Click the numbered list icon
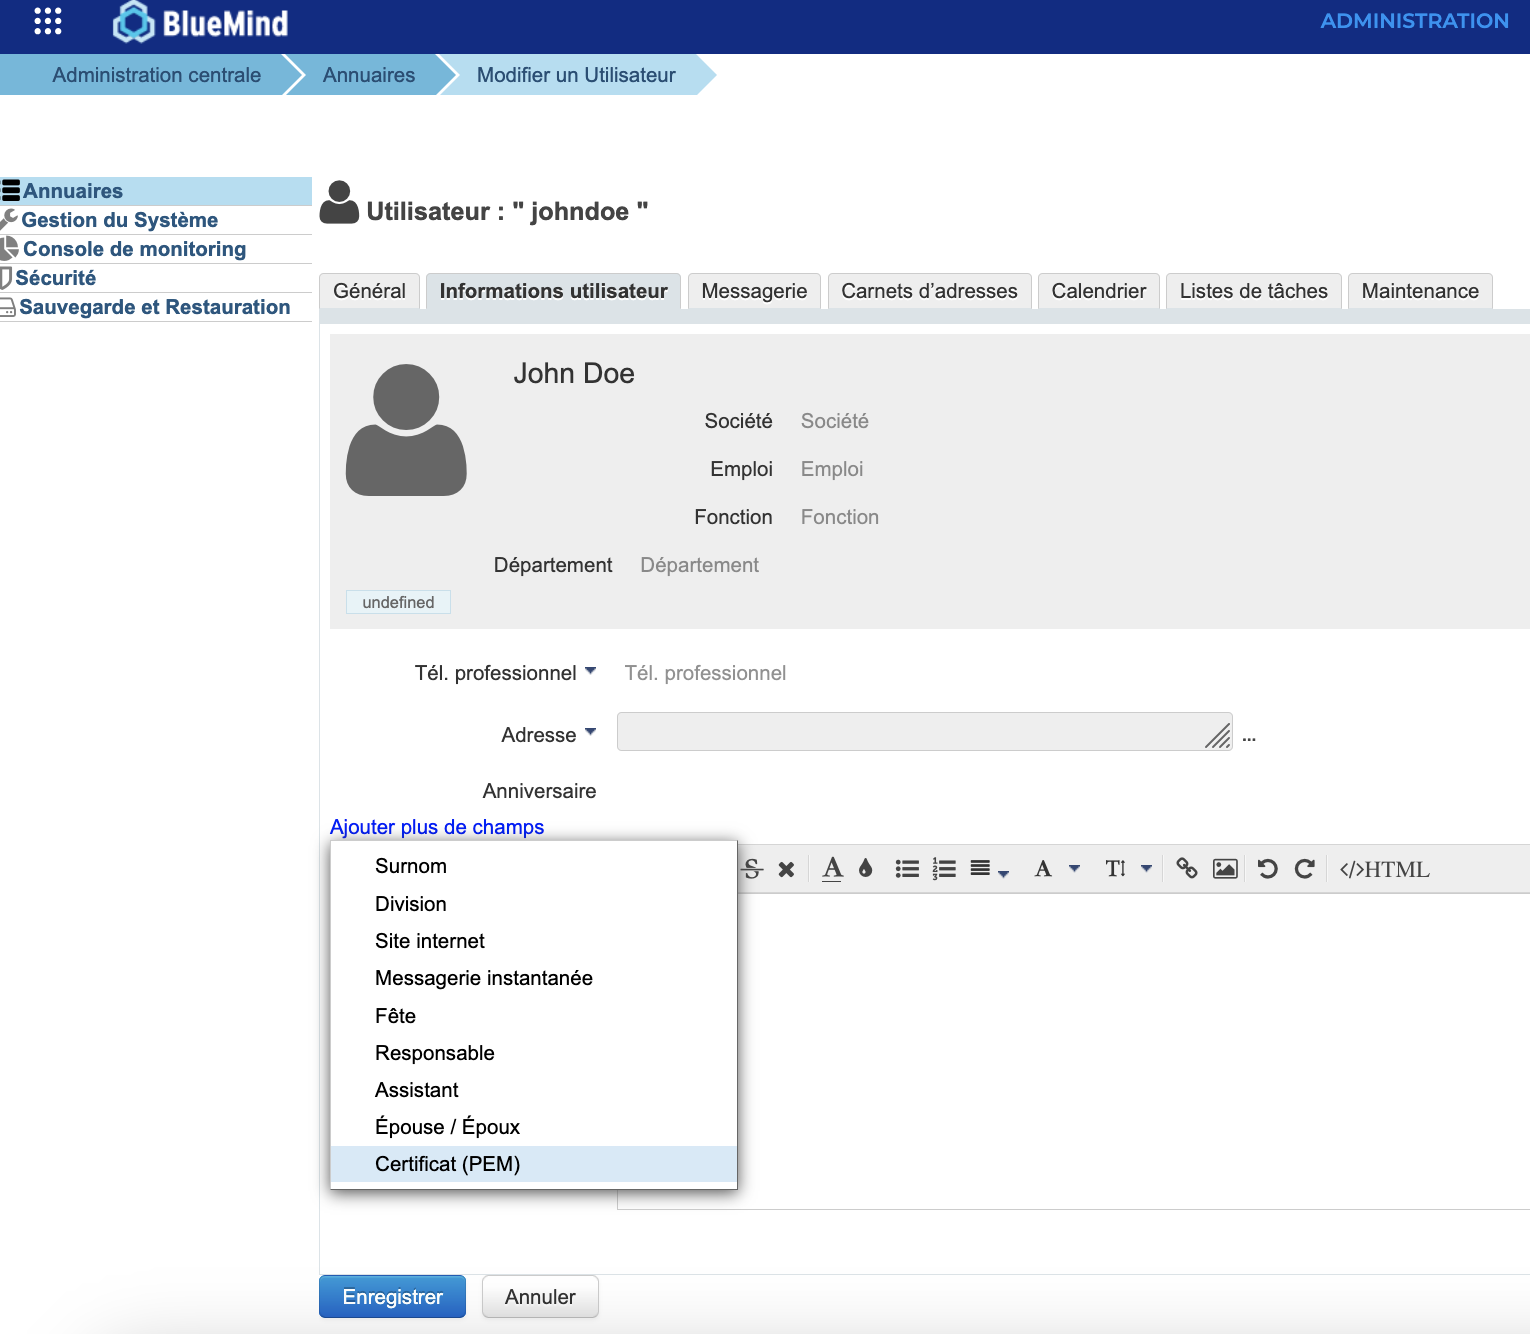 [x=944, y=869]
